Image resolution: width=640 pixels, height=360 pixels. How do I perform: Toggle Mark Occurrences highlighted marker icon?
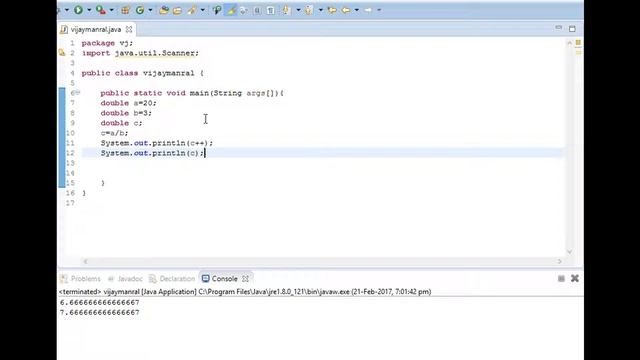(231, 10)
